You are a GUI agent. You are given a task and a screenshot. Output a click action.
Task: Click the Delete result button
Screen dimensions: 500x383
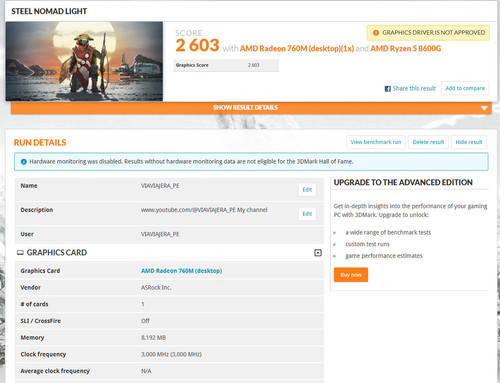[x=428, y=142]
